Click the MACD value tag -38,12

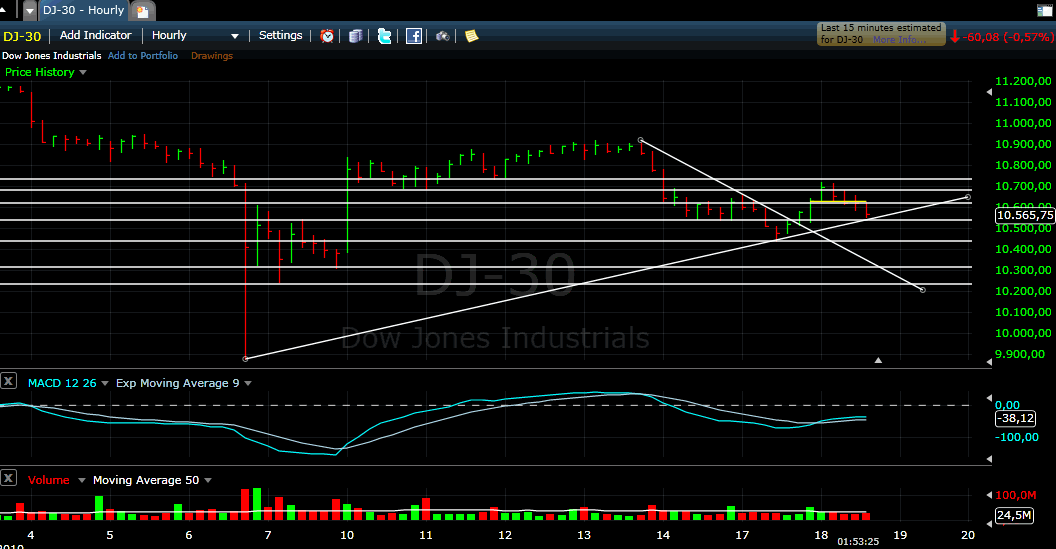[x=1015, y=418]
